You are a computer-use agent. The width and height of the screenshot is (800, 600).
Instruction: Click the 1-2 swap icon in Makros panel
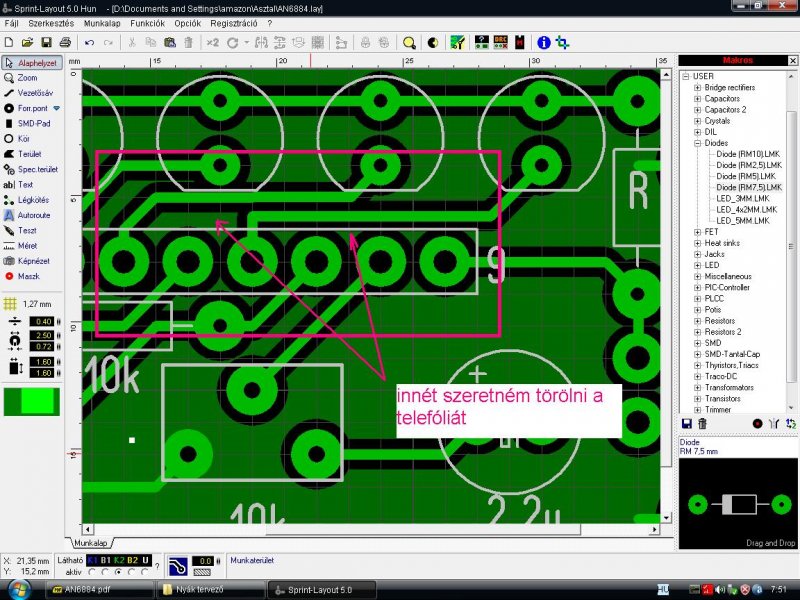[791, 423]
